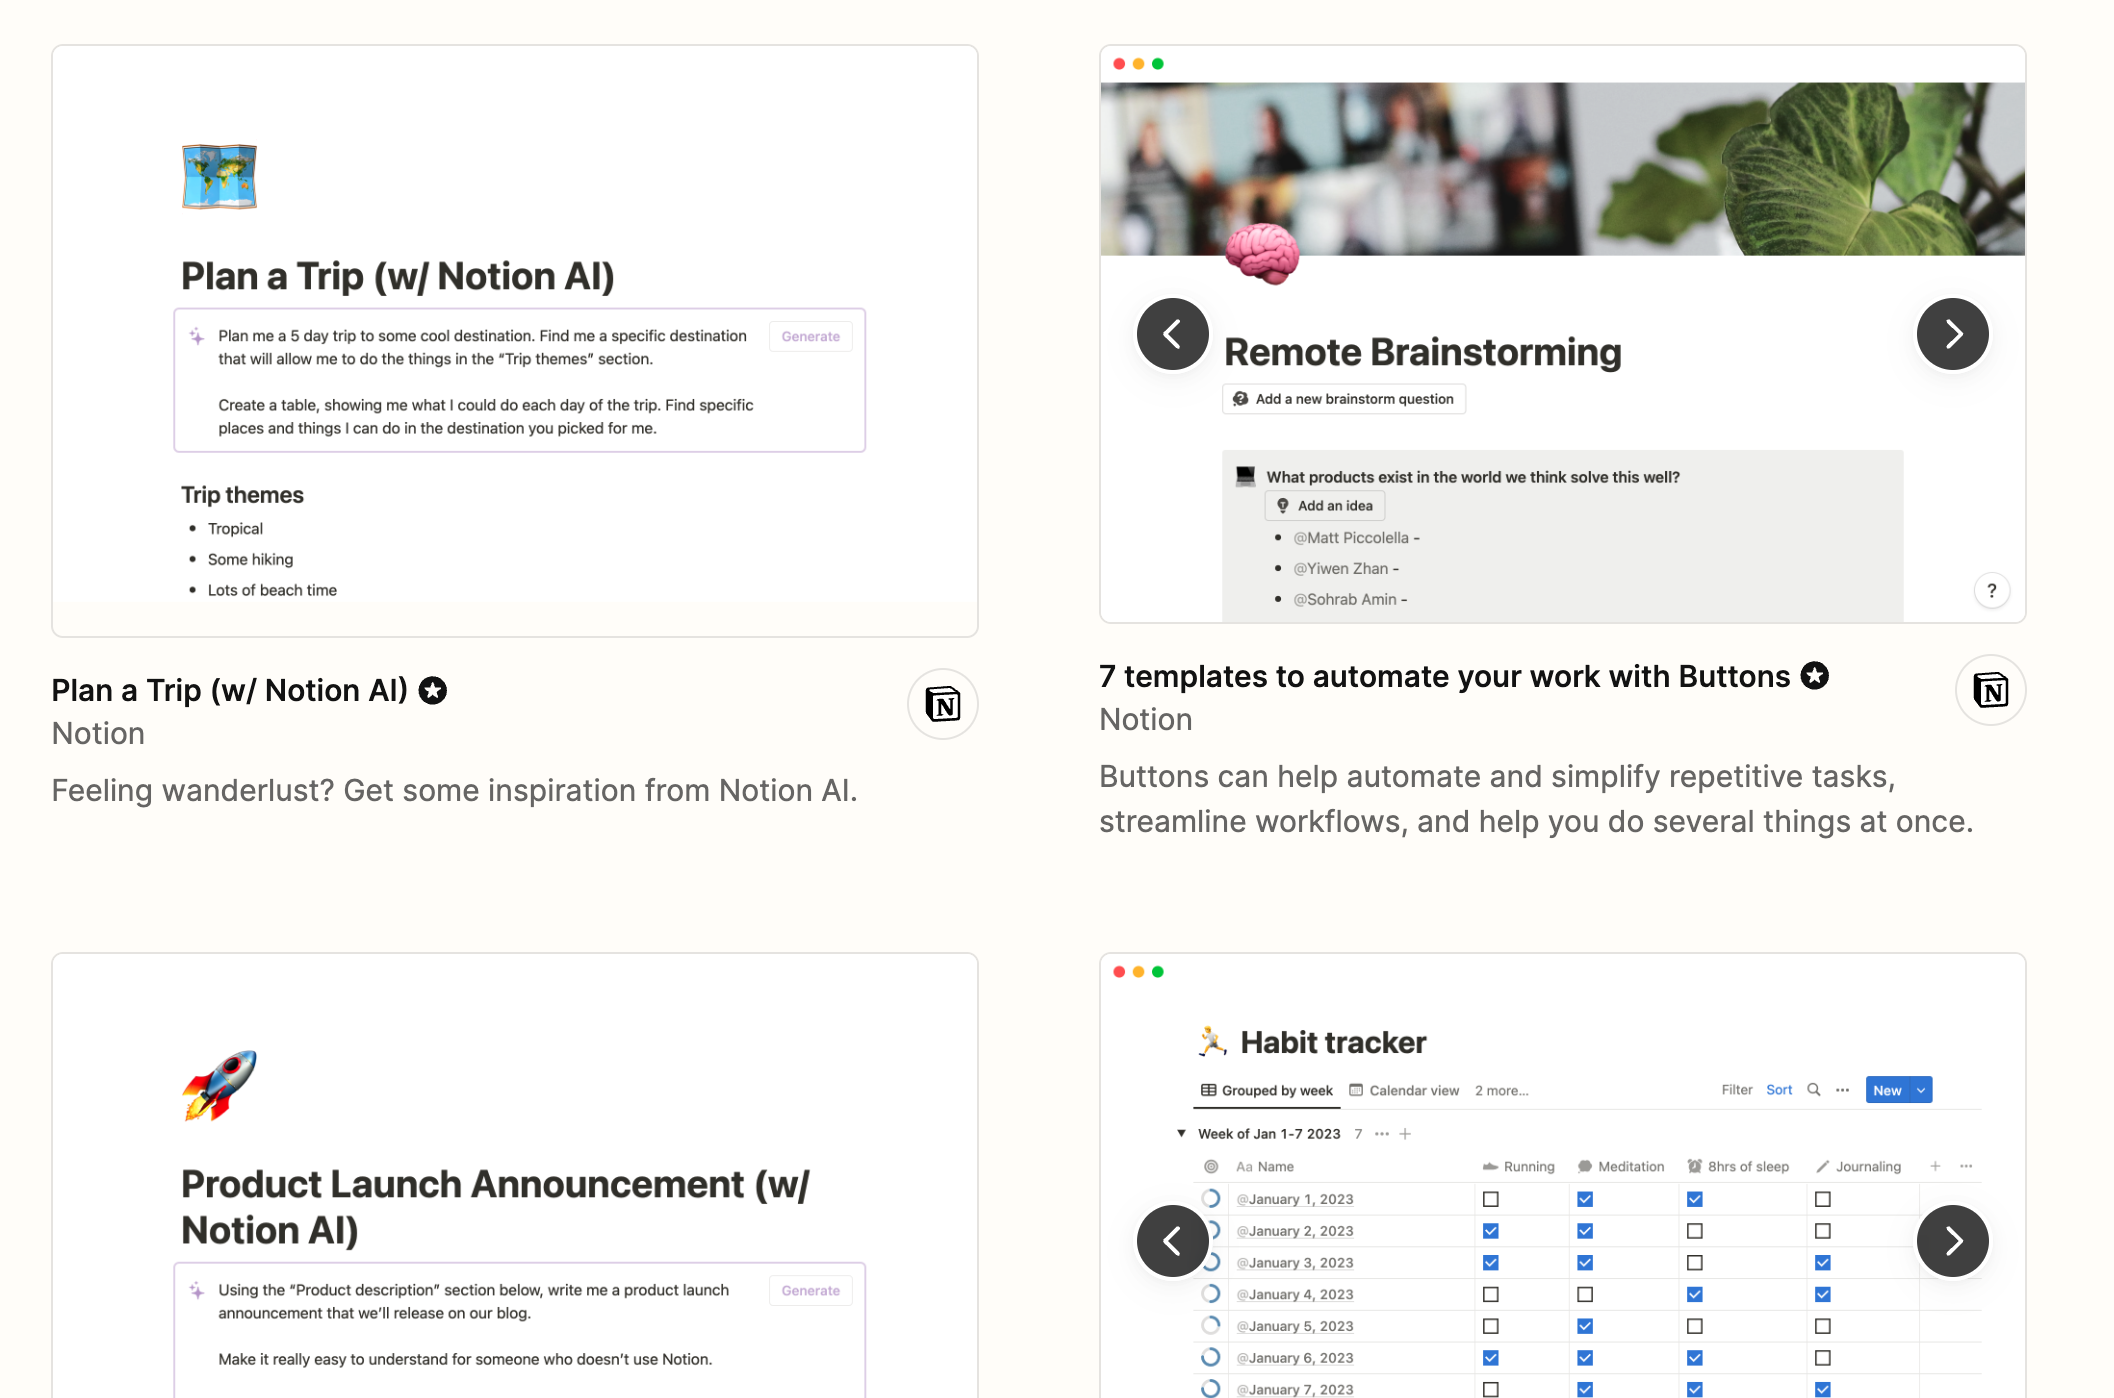Uncheck 8hrs of sleep for January 4, 2023
Image resolution: width=2114 pixels, height=1398 pixels.
point(1695,1295)
